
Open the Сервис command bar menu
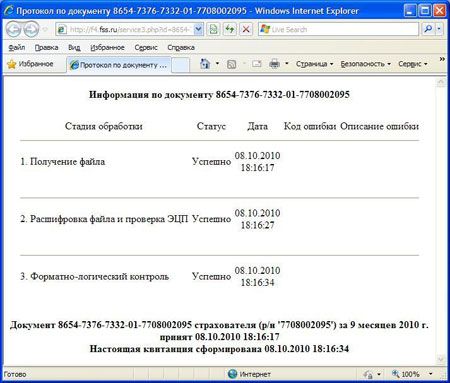pos(413,64)
